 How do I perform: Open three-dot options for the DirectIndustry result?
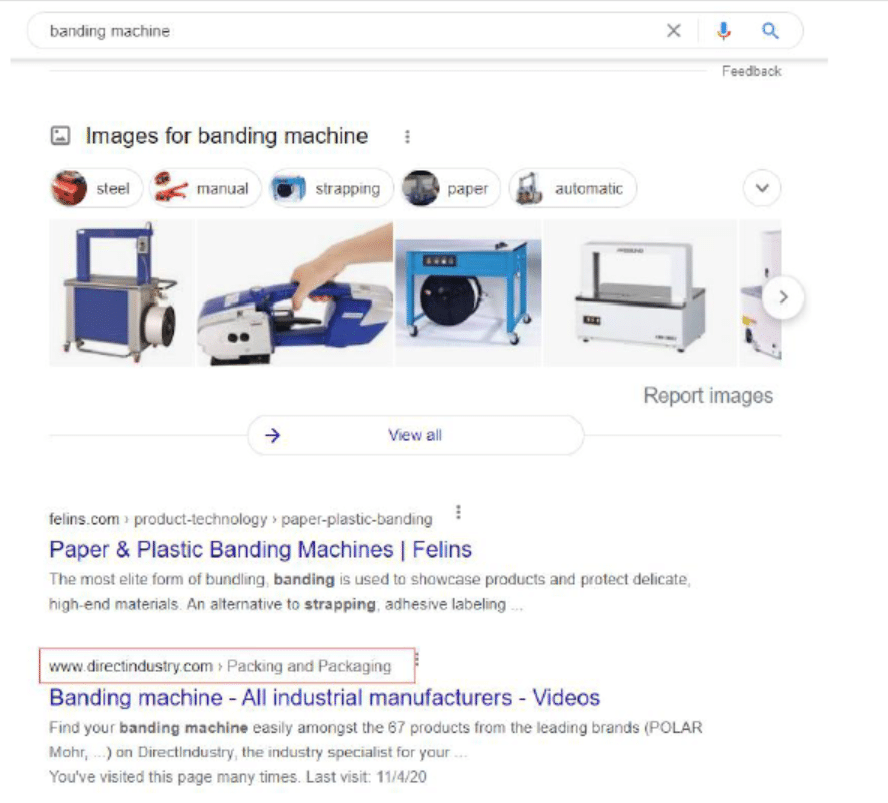click(x=417, y=659)
